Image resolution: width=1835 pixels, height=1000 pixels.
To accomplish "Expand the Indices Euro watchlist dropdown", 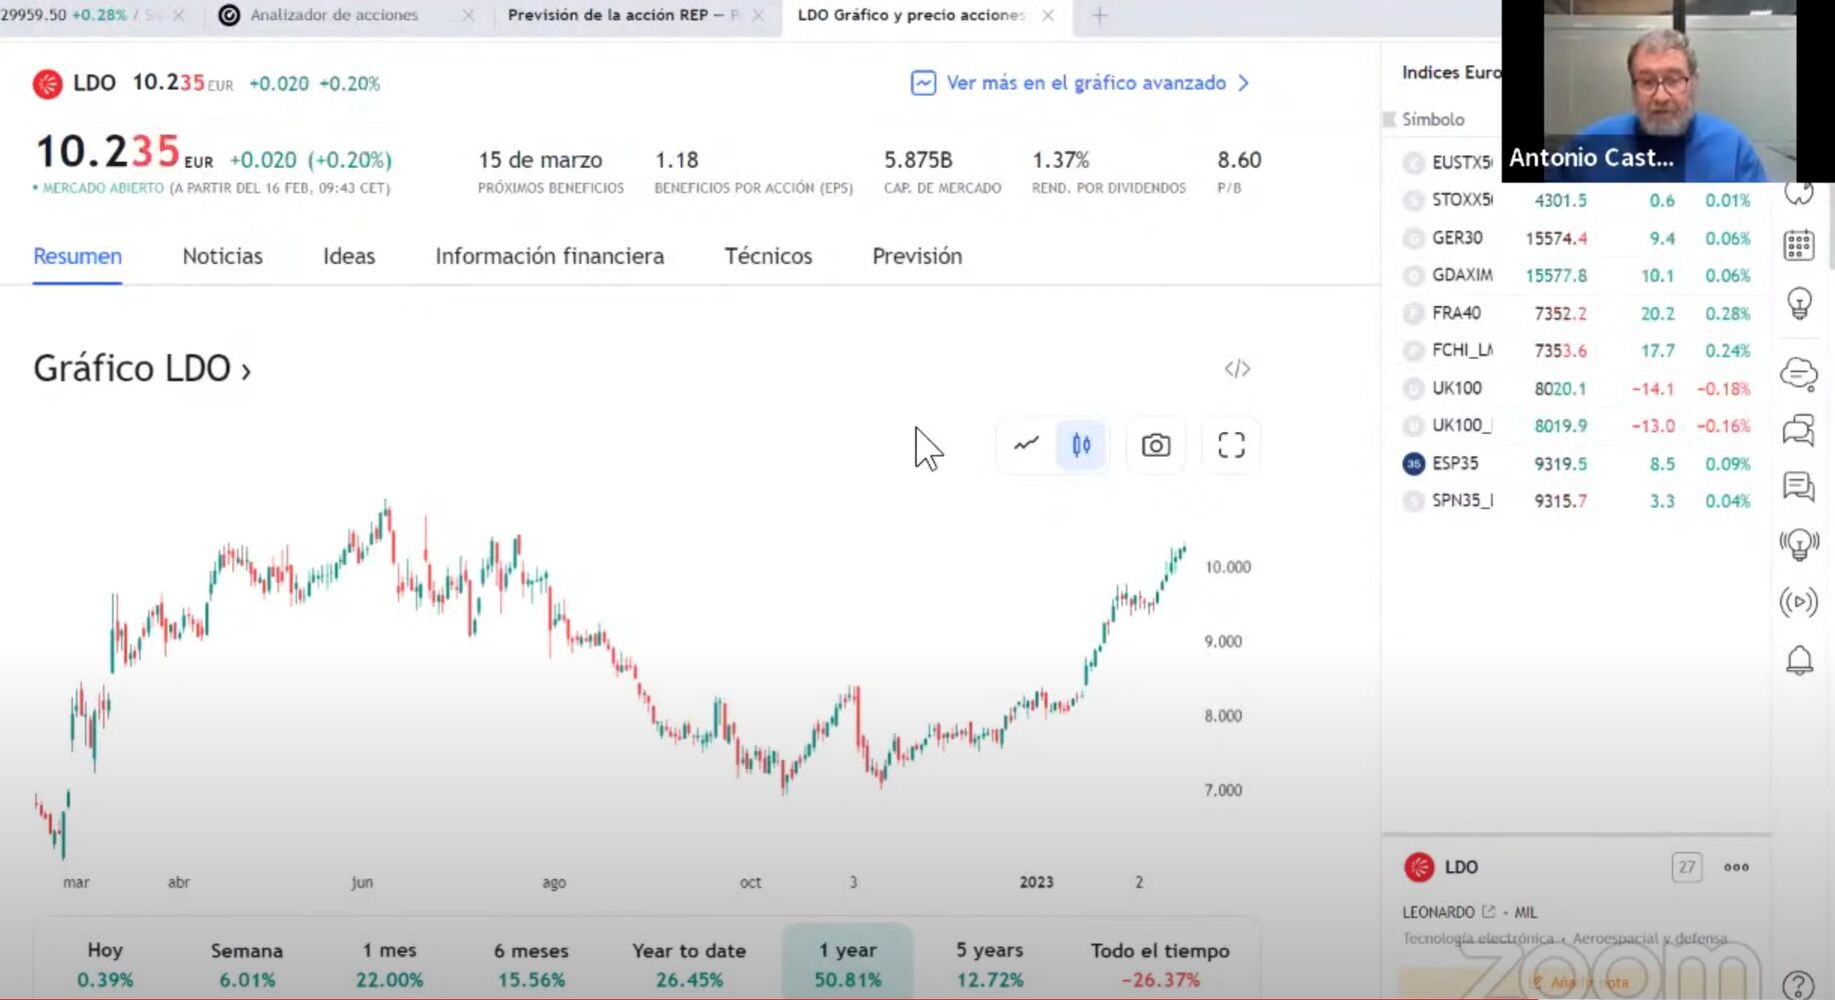I will tap(1451, 72).
